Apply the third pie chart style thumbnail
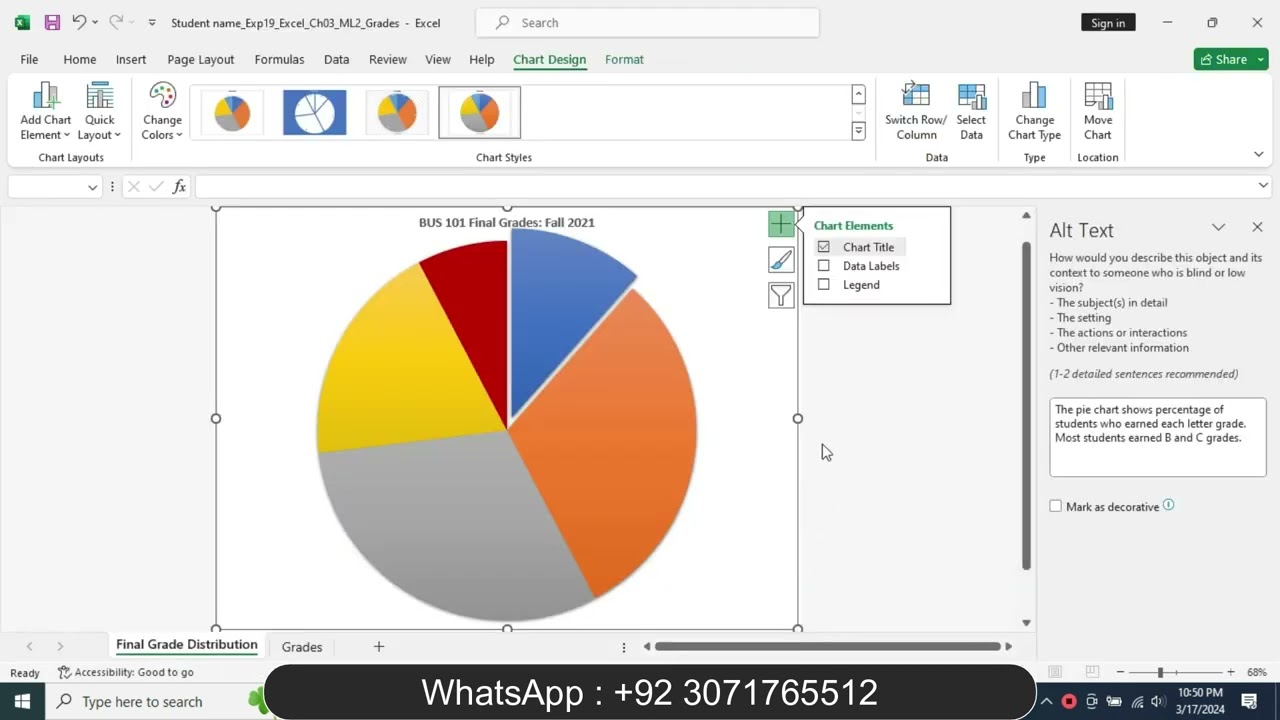Image resolution: width=1280 pixels, height=720 pixels. pyautogui.click(x=397, y=112)
